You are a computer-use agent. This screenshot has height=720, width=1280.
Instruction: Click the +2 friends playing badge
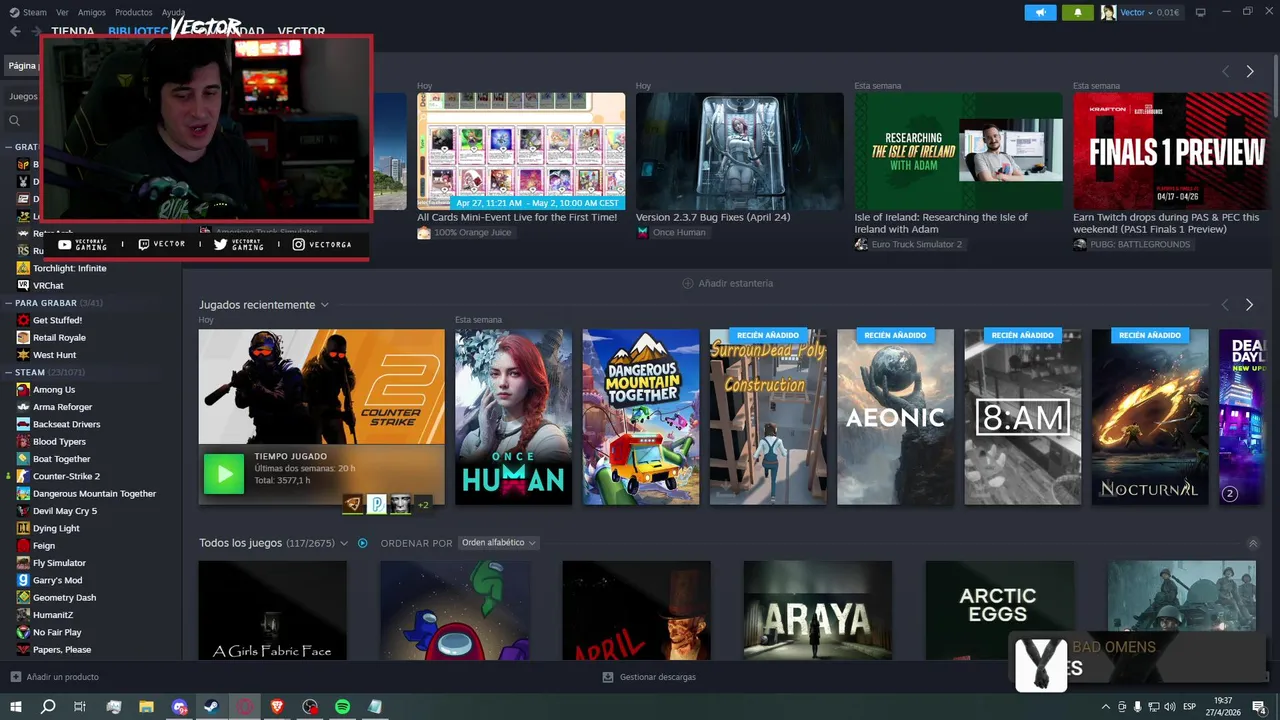click(423, 505)
